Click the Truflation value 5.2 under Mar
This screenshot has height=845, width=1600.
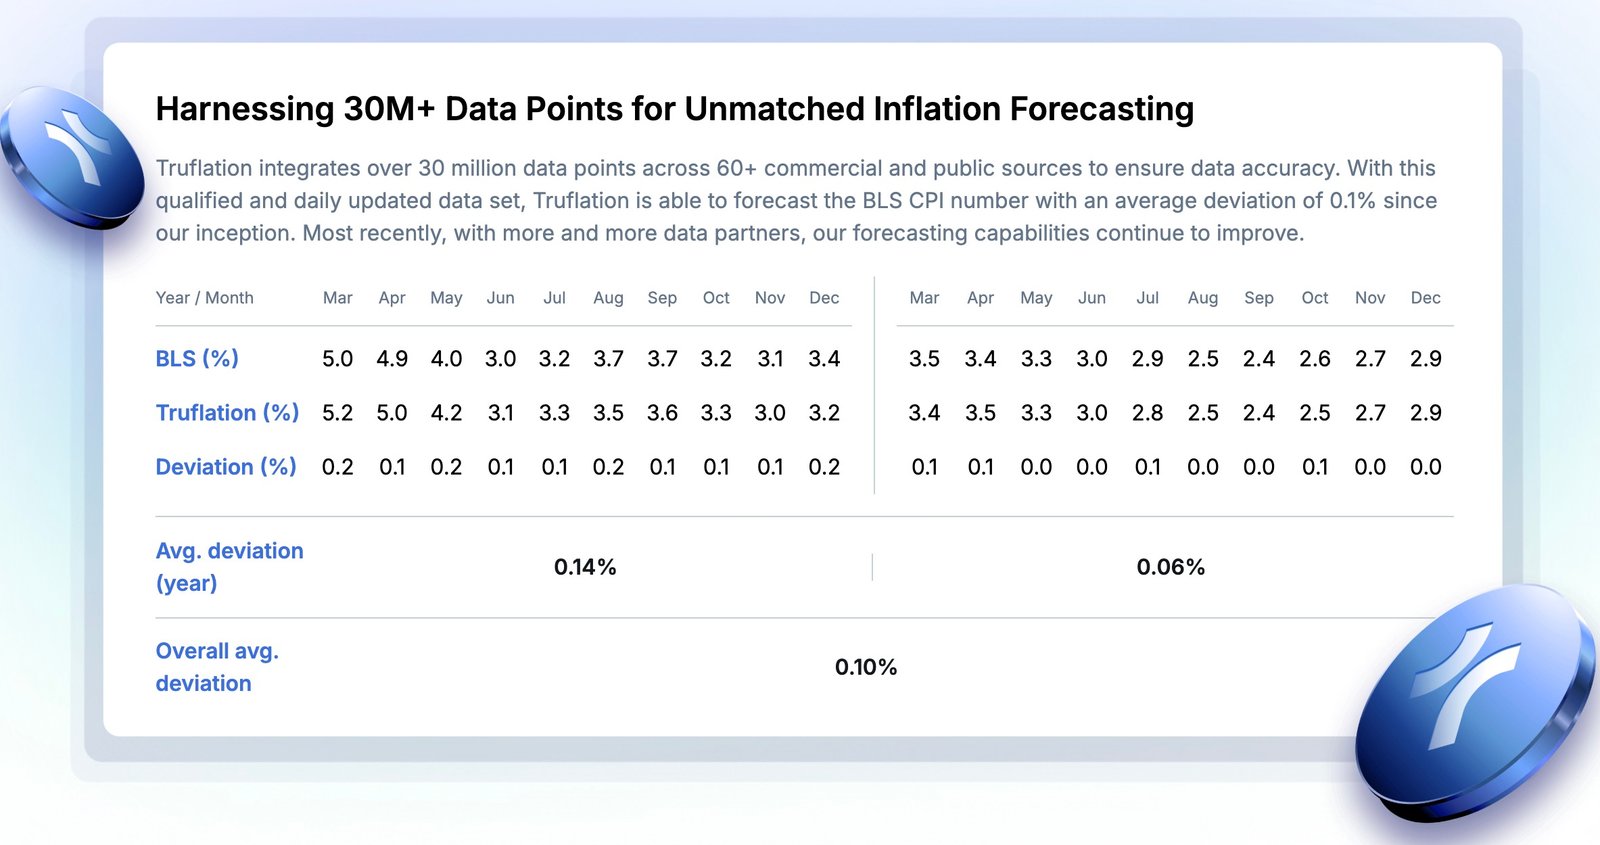pyautogui.click(x=338, y=412)
